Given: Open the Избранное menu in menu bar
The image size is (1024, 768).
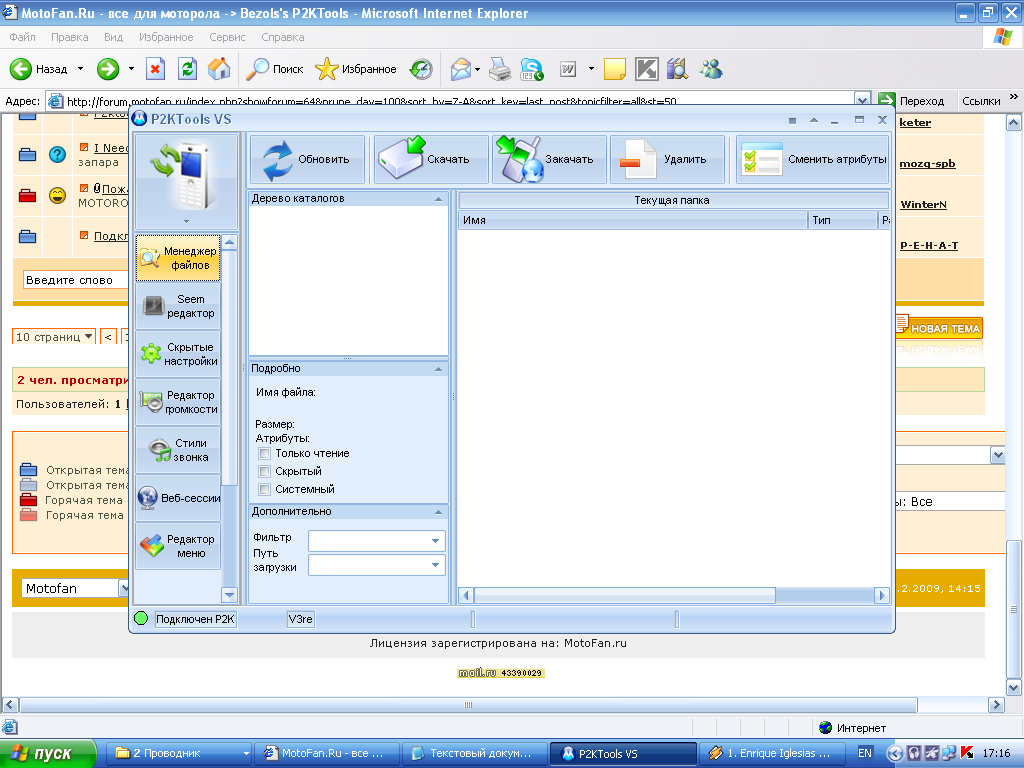Looking at the screenshot, I should coord(166,37).
